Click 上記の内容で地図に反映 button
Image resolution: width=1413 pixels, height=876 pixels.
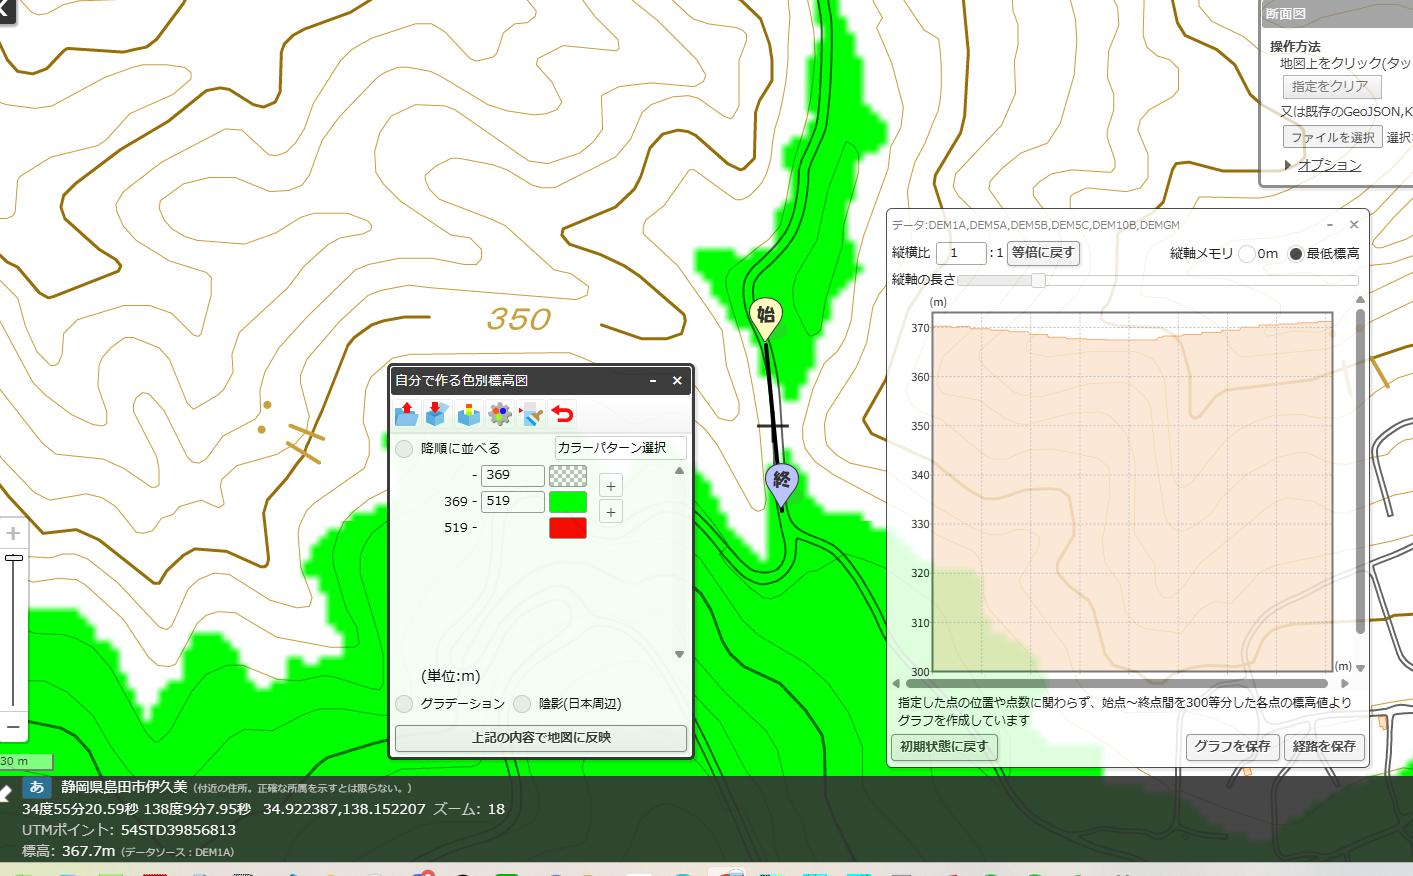pyautogui.click(x=541, y=738)
